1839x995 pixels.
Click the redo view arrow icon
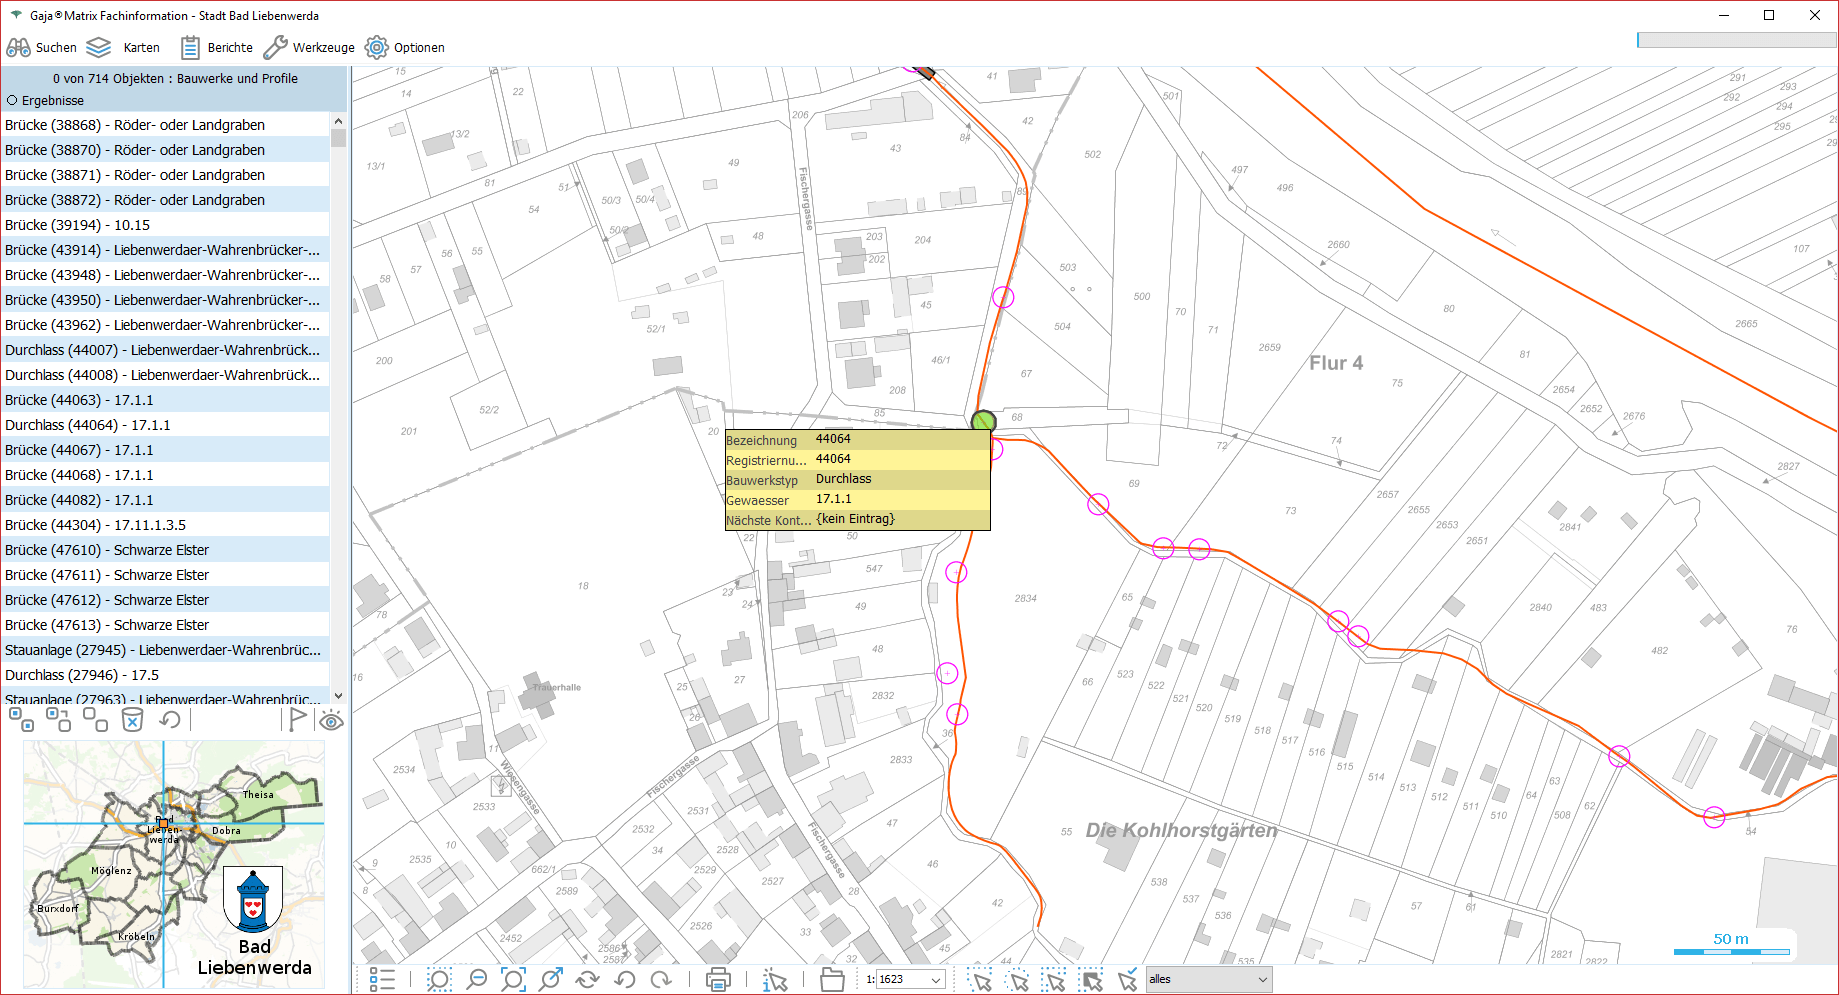[661, 980]
